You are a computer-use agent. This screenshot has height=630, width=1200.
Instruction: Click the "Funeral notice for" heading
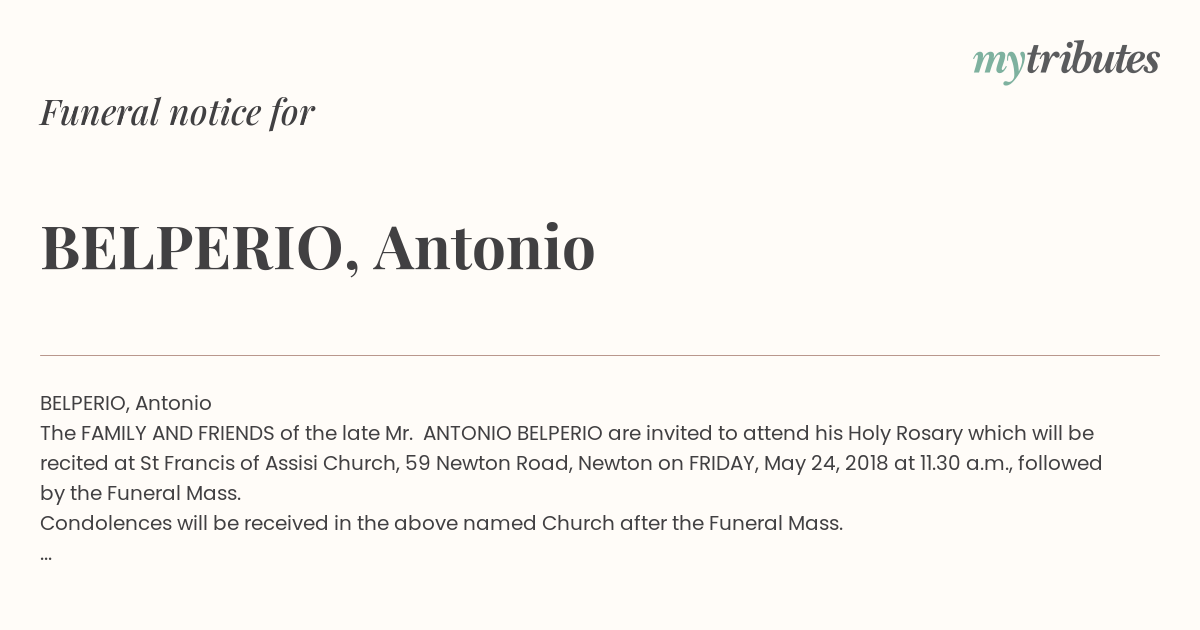(x=177, y=112)
